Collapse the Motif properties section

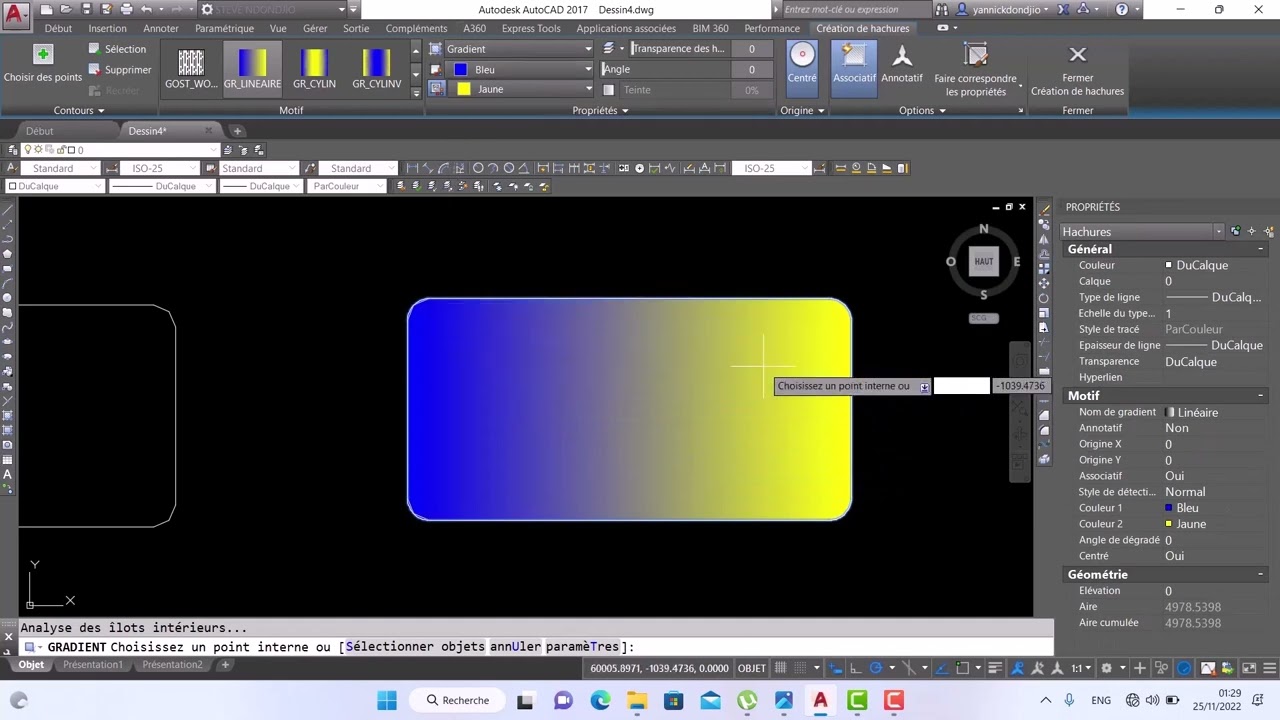[1260, 396]
